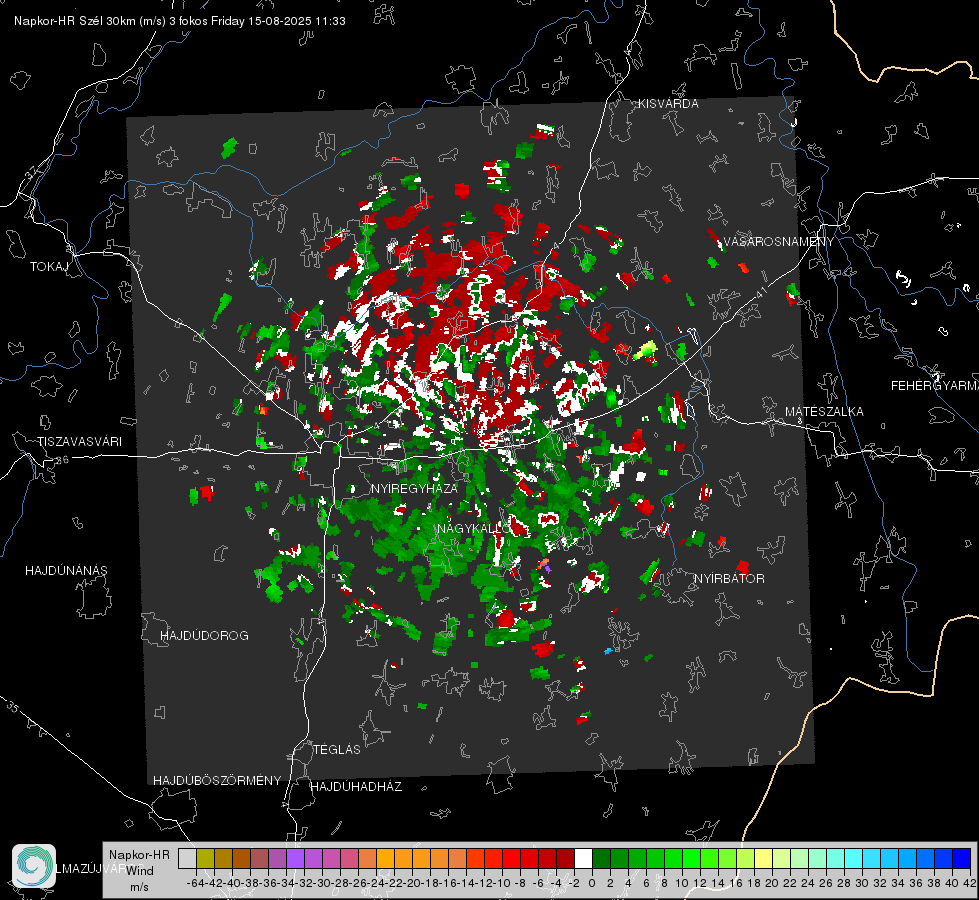Click the white swatch in the wind legend
The height and width of the screenshot is (900, 979).
tap(583, 859)
